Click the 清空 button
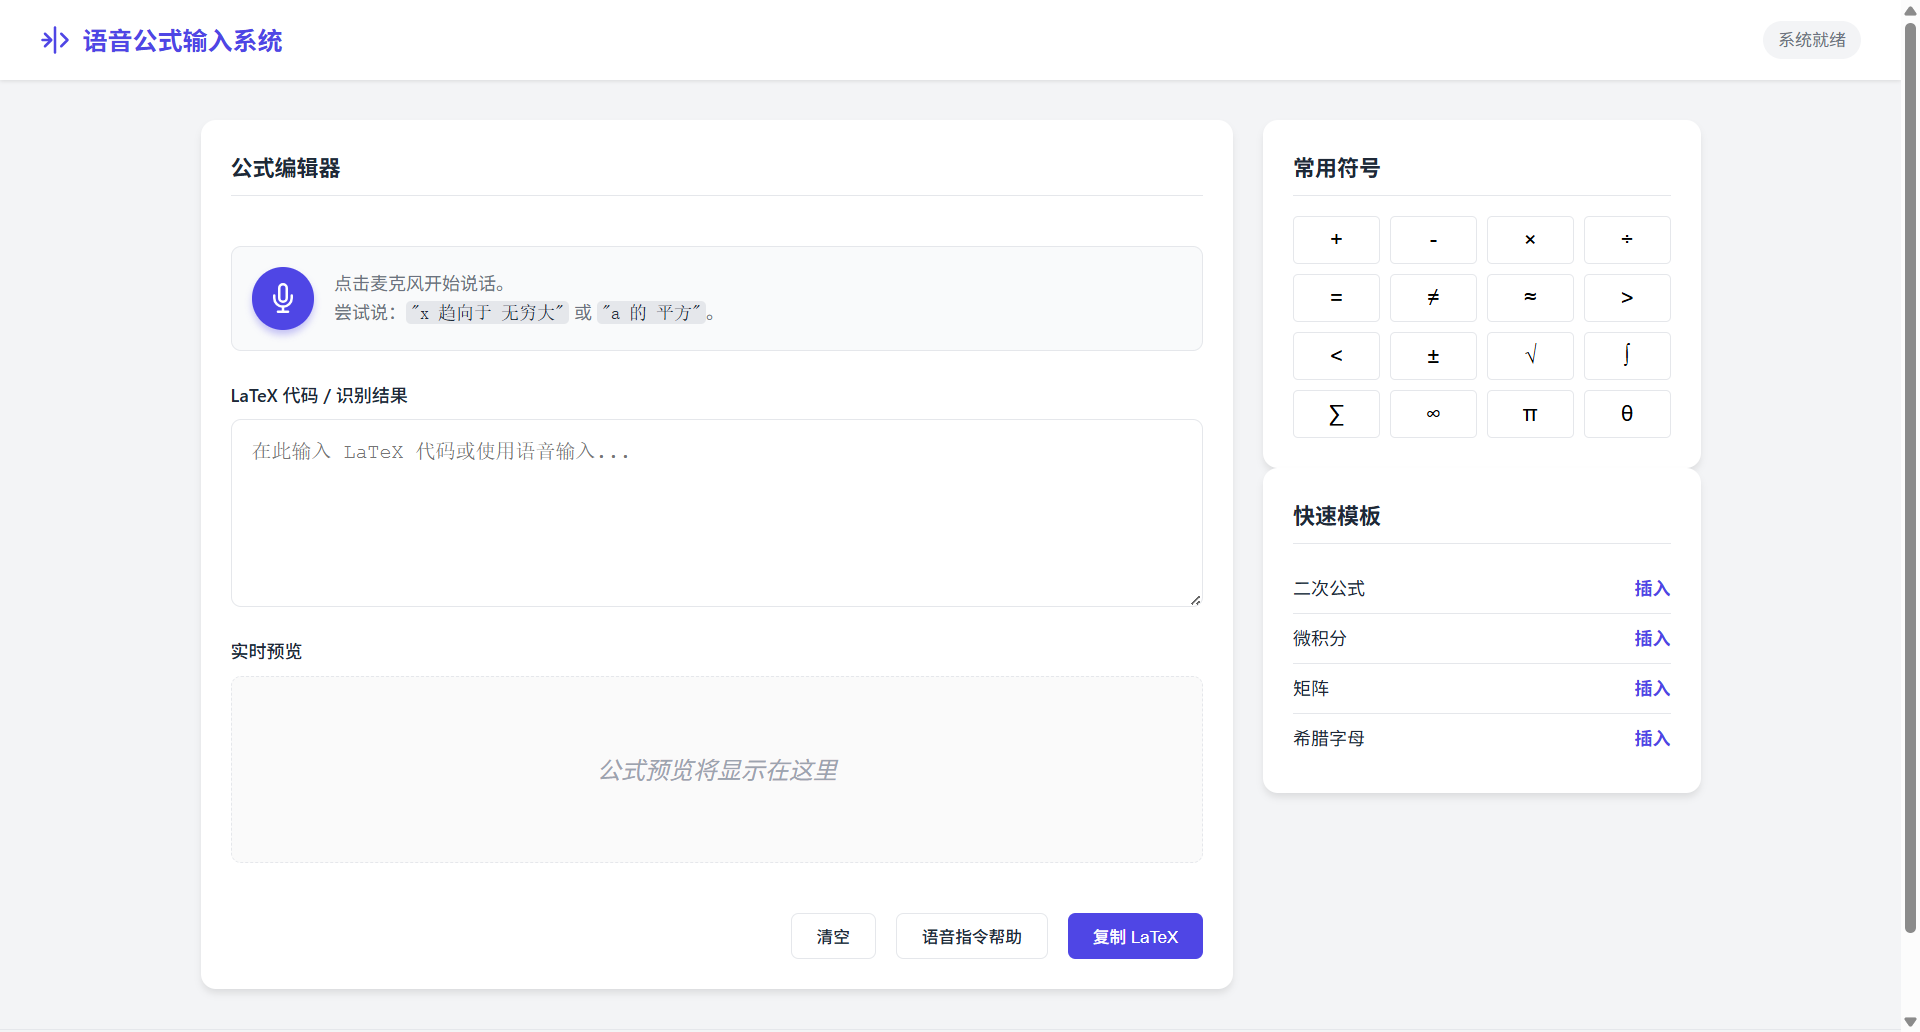Viewport: 1920px width, 1032px height. [833, 936]
